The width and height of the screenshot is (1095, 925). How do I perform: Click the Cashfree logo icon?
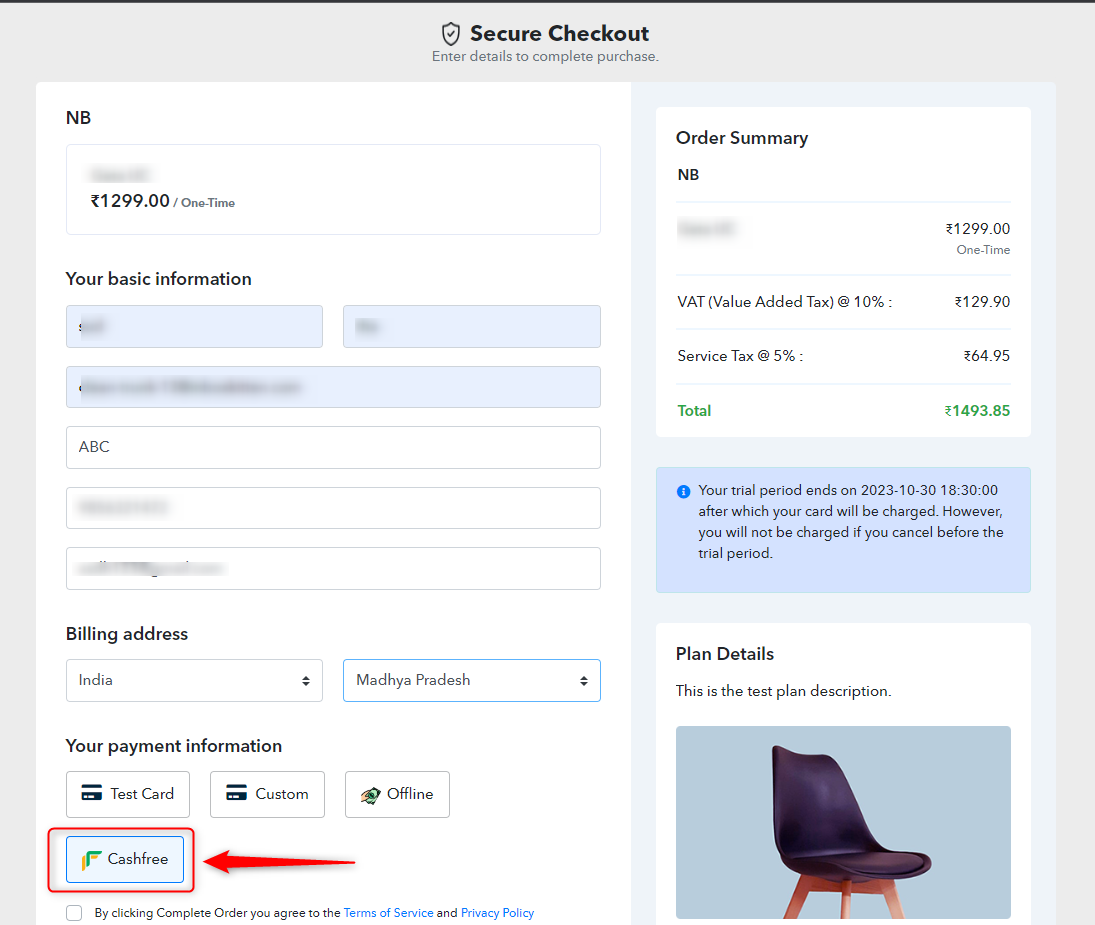pyautogui.click(x=91, y=859)
